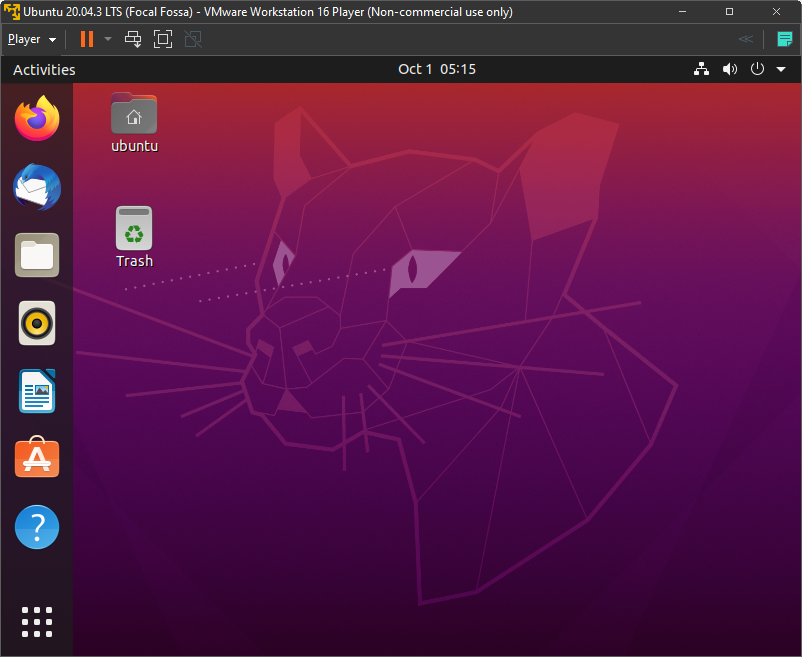802x657 pixels.
Task: Open the Player menu
Action: pyautogui.click(x=31, y=39)
